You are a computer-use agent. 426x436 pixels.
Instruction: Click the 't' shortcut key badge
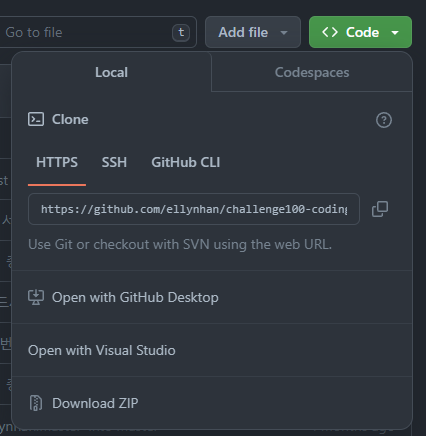click(x=181, y=32)
